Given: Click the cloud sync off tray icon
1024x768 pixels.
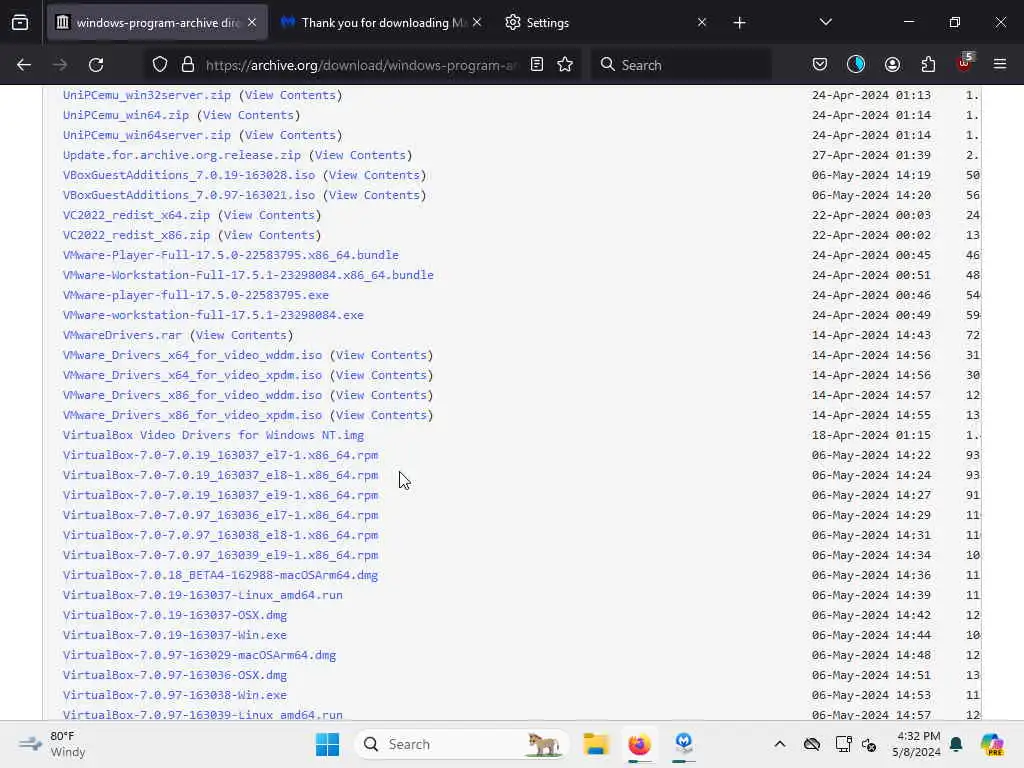Looking at the screenshot, I should [x=812, y=744].
